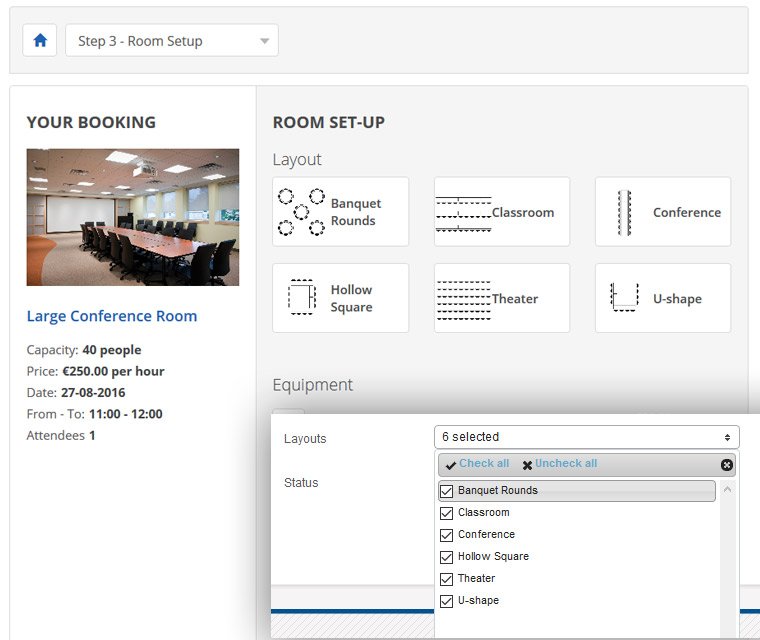Click the cross icon beside Uncheck all

527,465
